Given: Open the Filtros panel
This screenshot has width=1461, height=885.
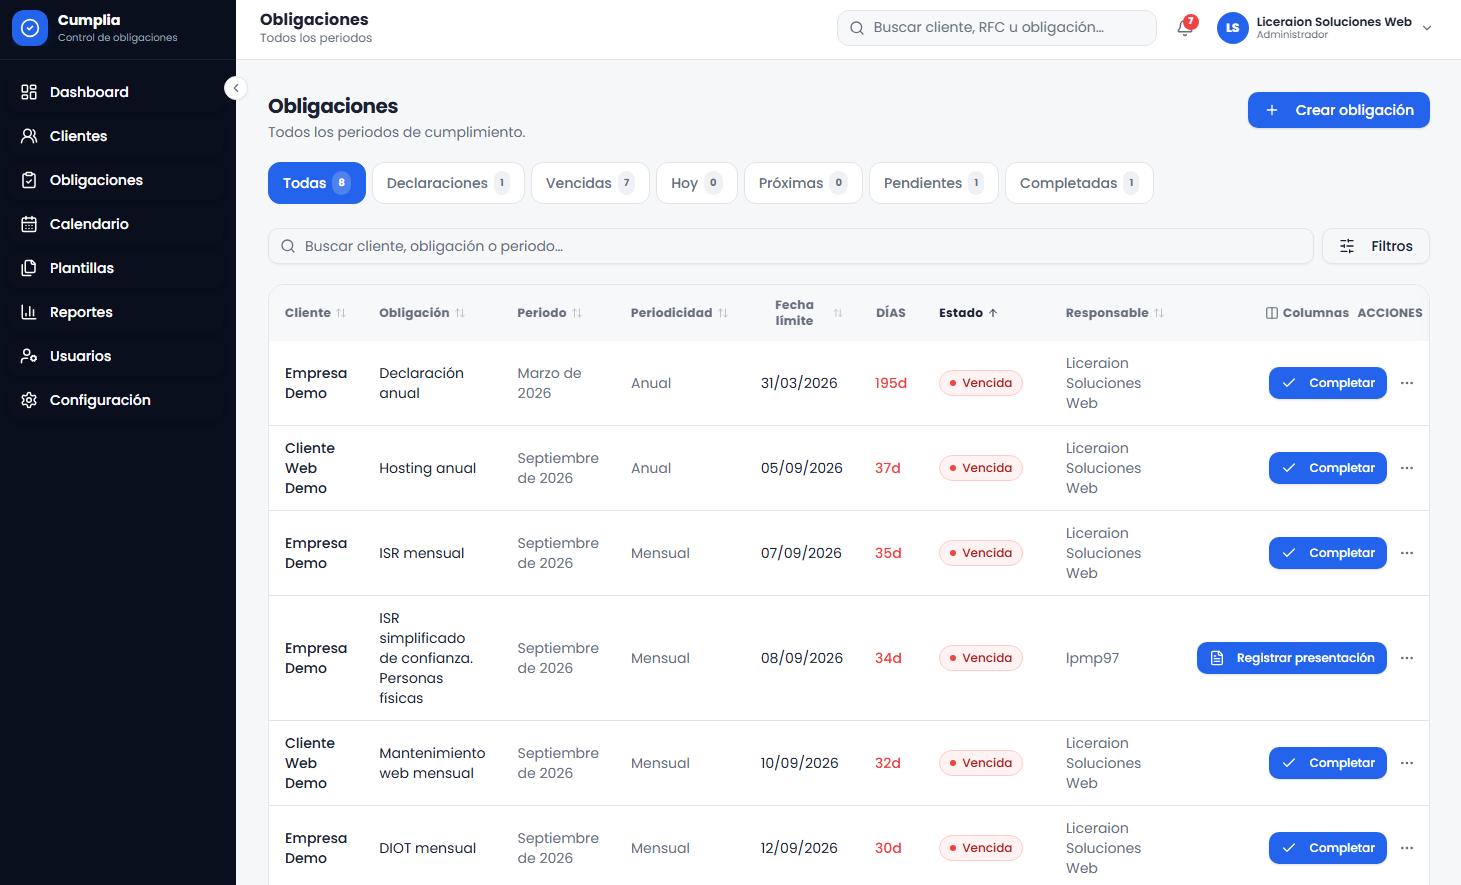Looking at the screenshot, I should click(x=1376, y=246).
